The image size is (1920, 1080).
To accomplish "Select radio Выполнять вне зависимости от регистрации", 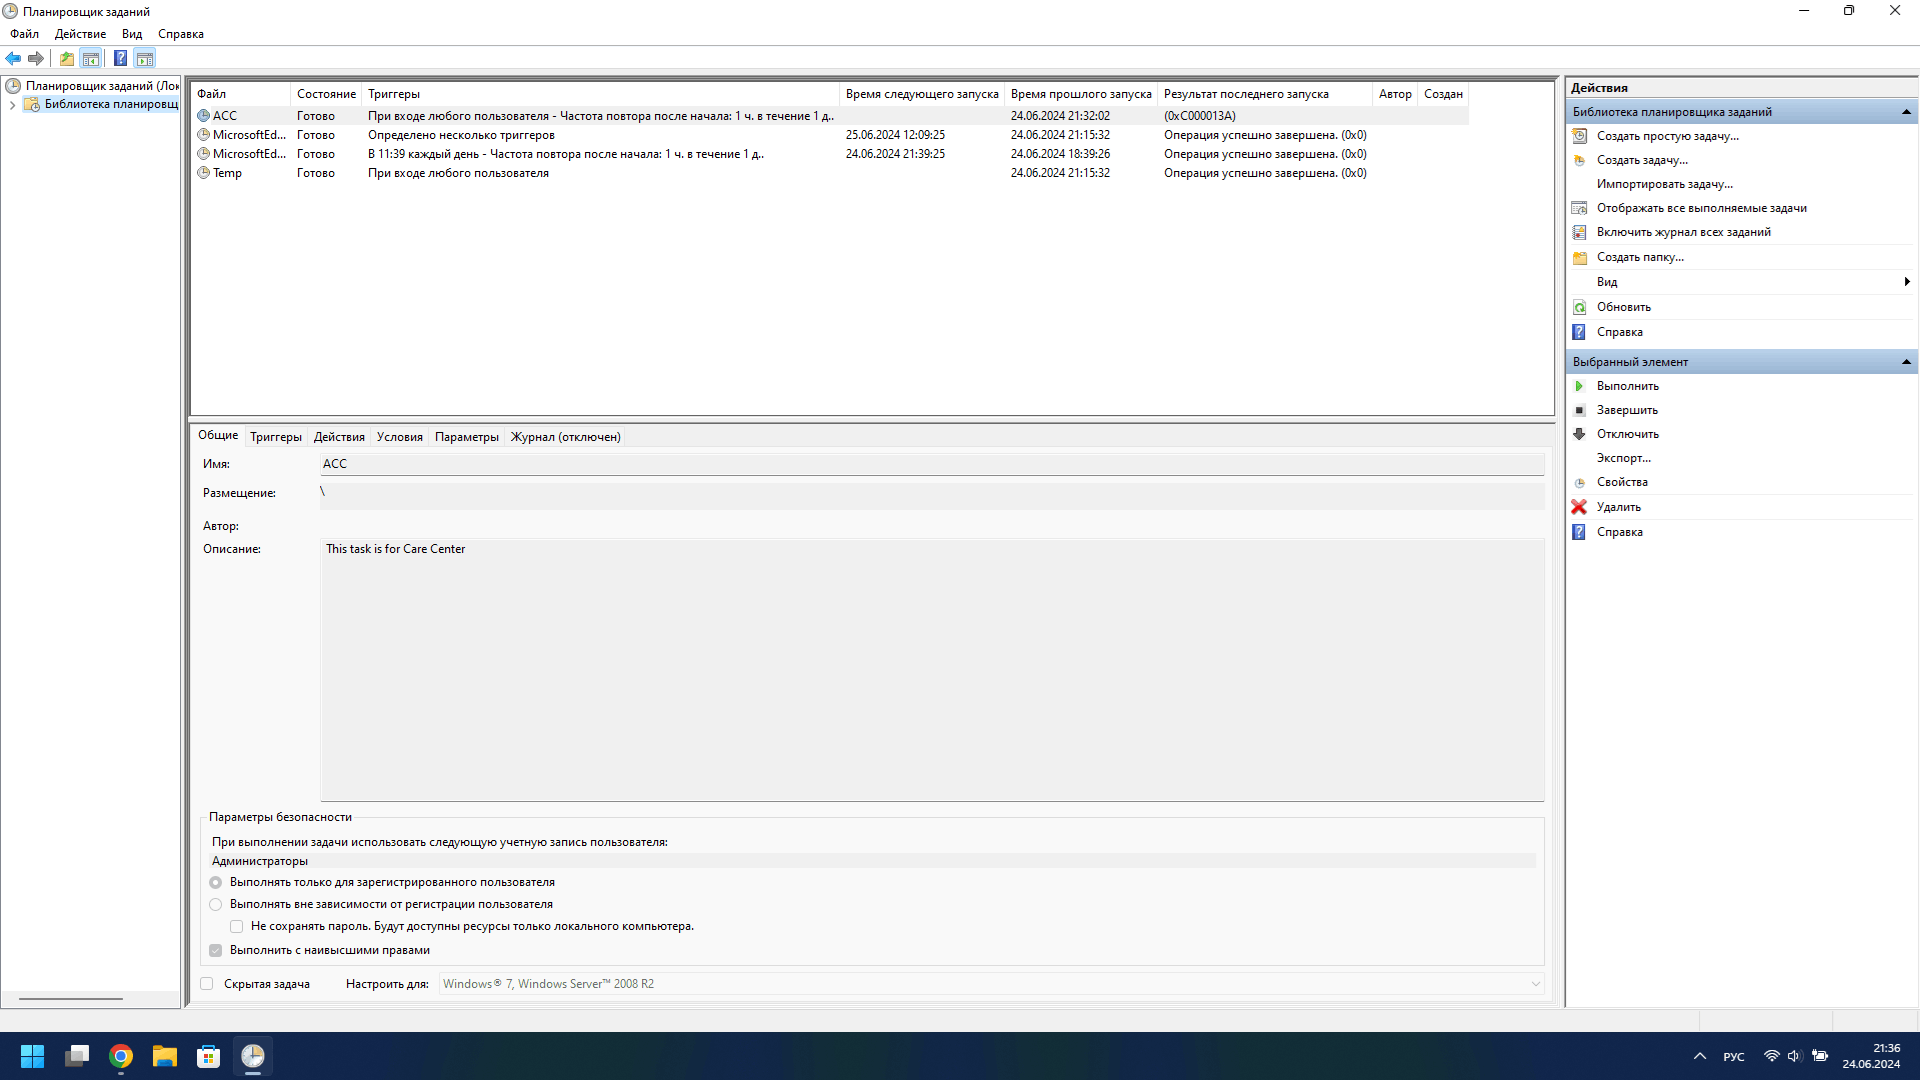I will pyautogui.click(x=216, y=904).
